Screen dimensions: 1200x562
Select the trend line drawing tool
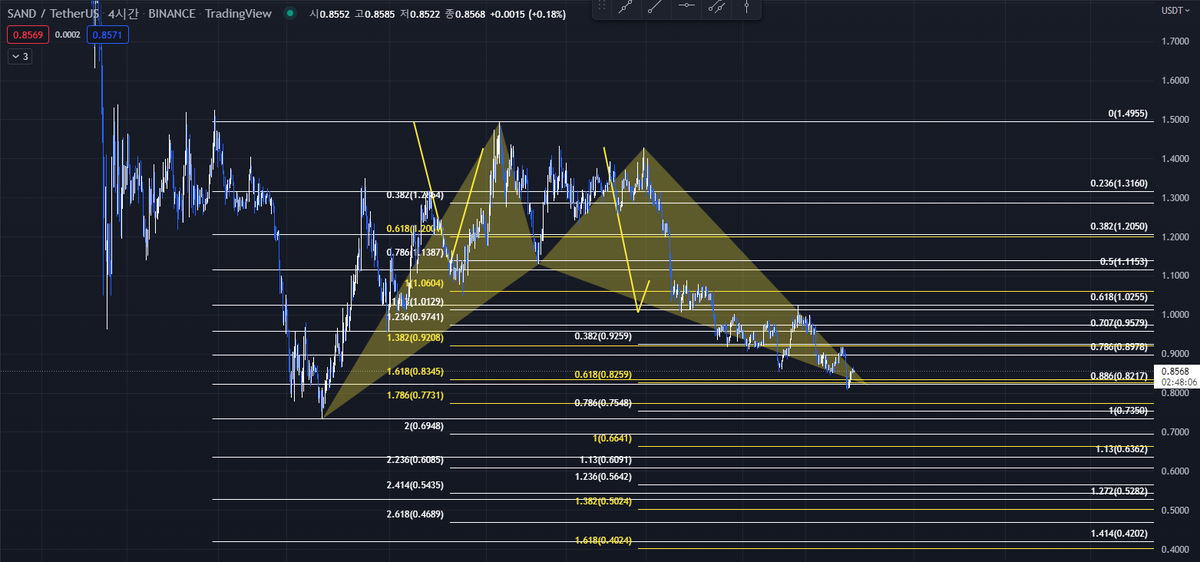[626, 7]
